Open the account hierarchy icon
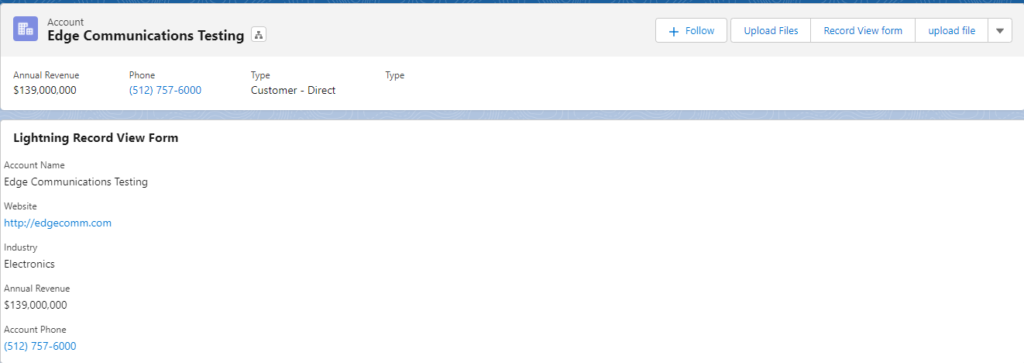The height and width of the screenshot is (363, 1024). coord(259,35)
